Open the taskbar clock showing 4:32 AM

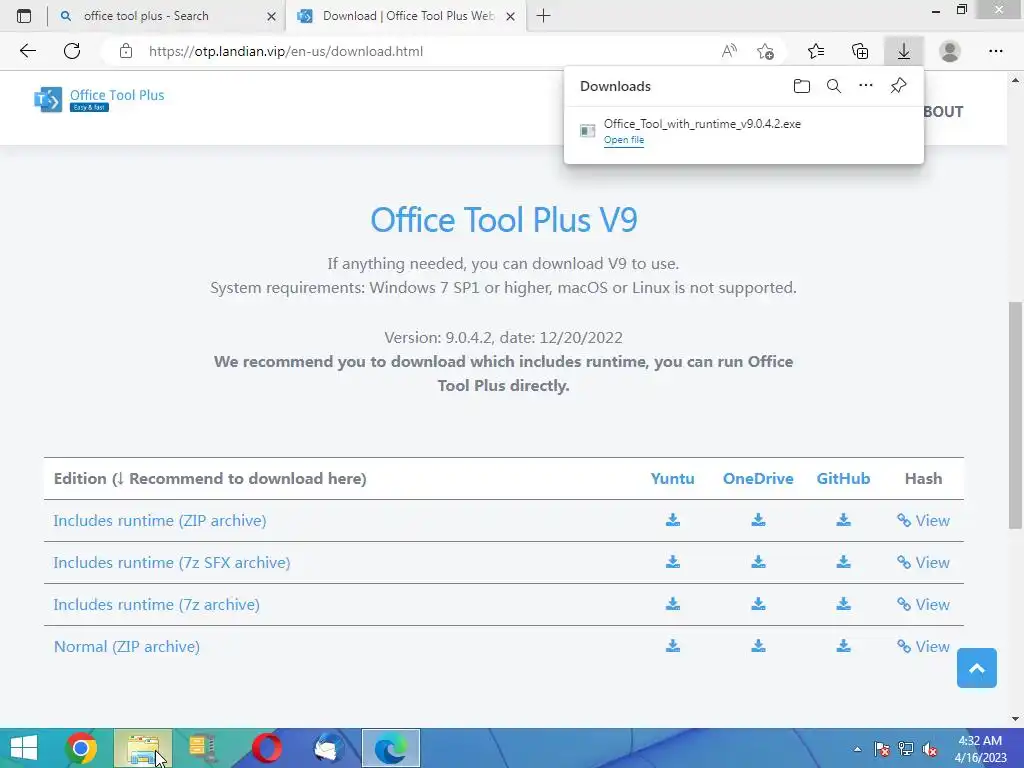point(980,748)
